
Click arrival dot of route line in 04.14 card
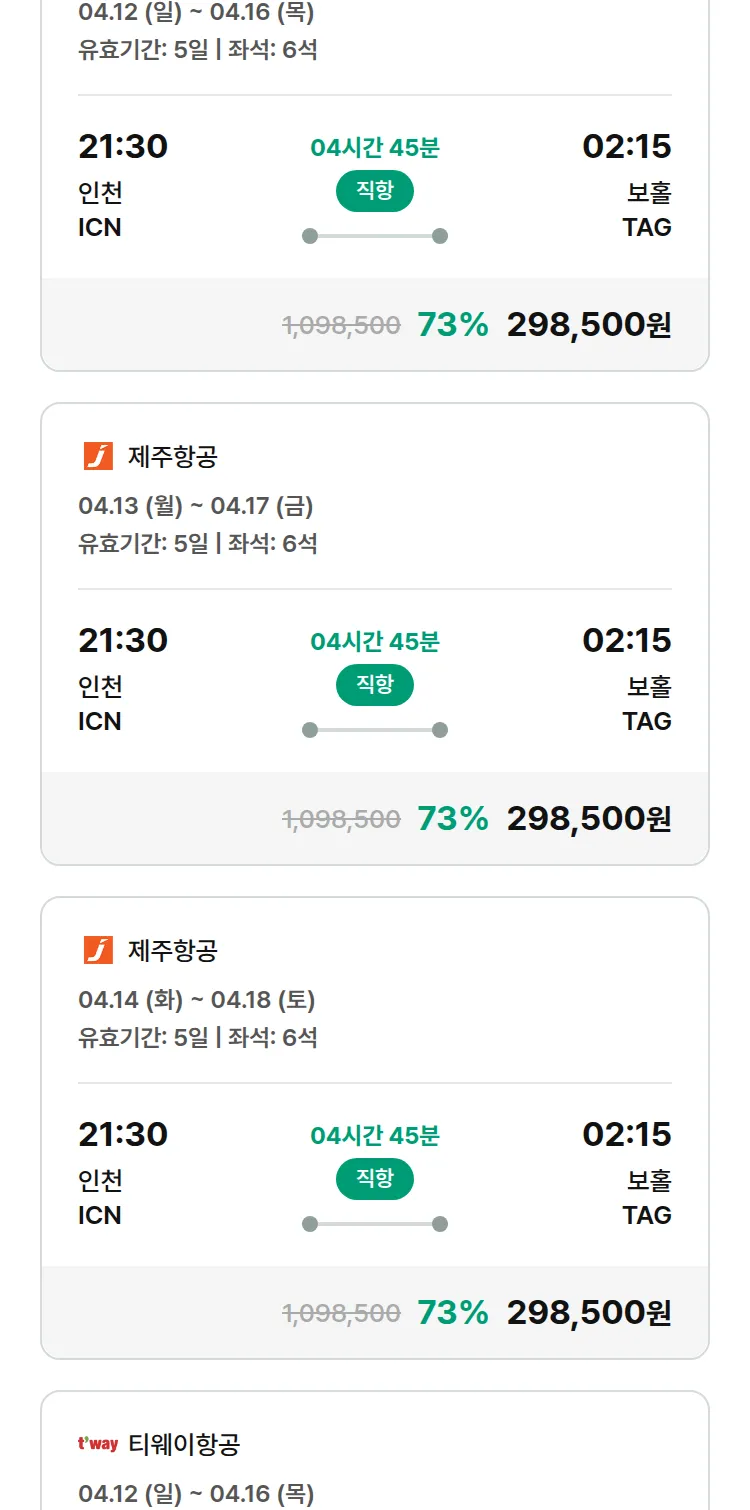(x=440, y=1224)
